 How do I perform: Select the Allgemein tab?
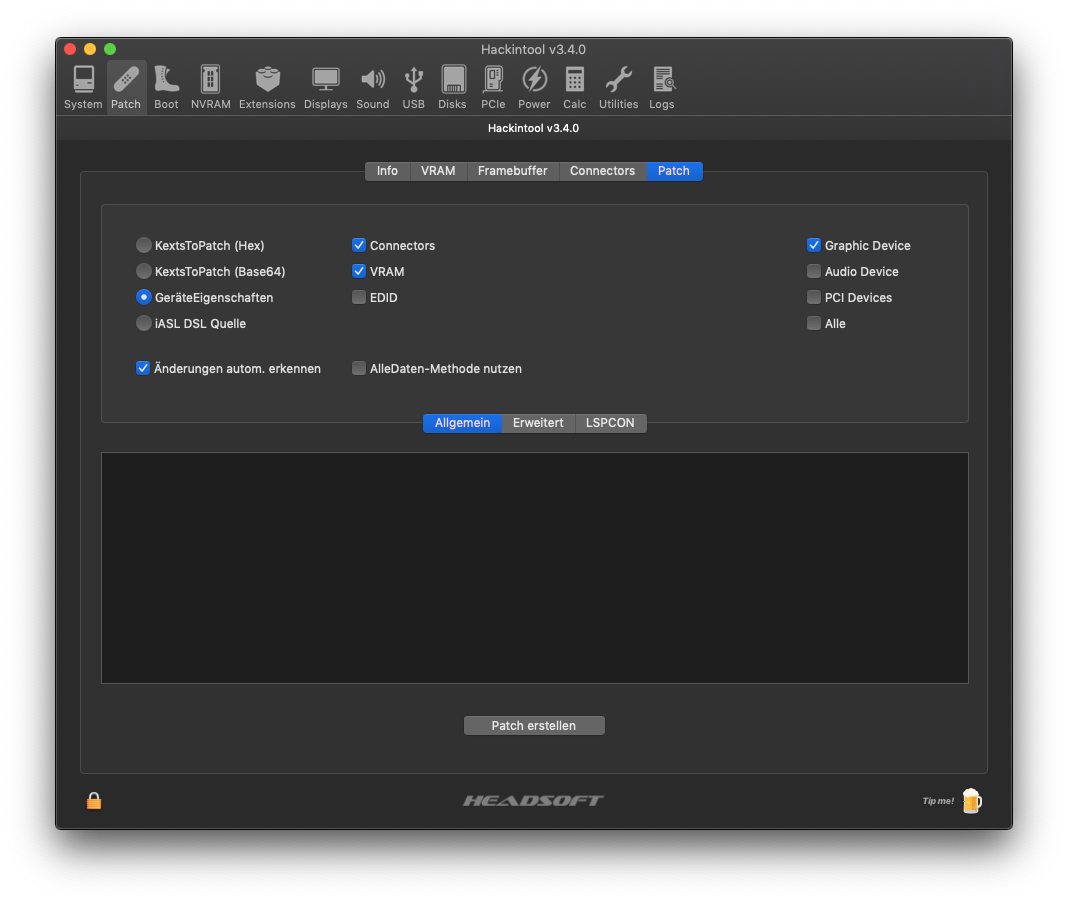[462, 423]
